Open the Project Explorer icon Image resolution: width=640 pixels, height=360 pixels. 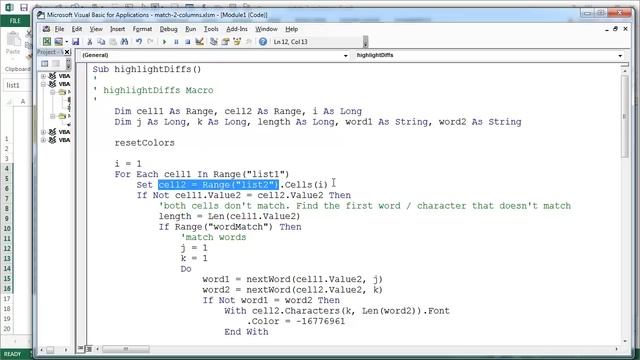(213, 42)
